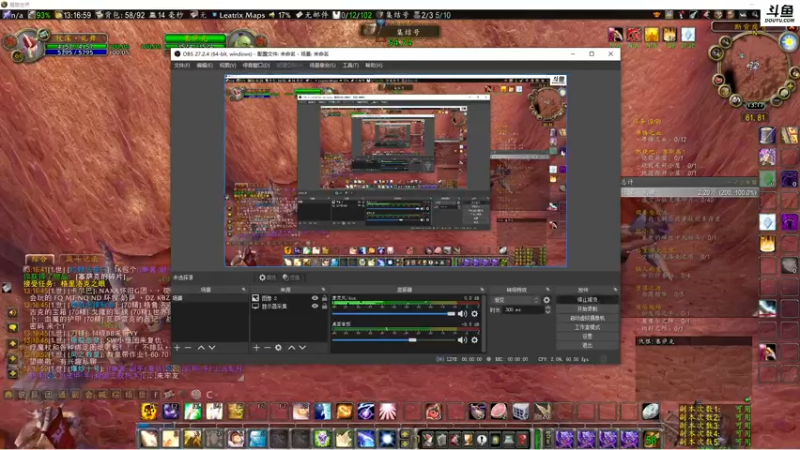The height and width of the screenshot is (450, 800).
Task: Open 文件(F) menu in OBS
Action: click(x=182, y=65)
